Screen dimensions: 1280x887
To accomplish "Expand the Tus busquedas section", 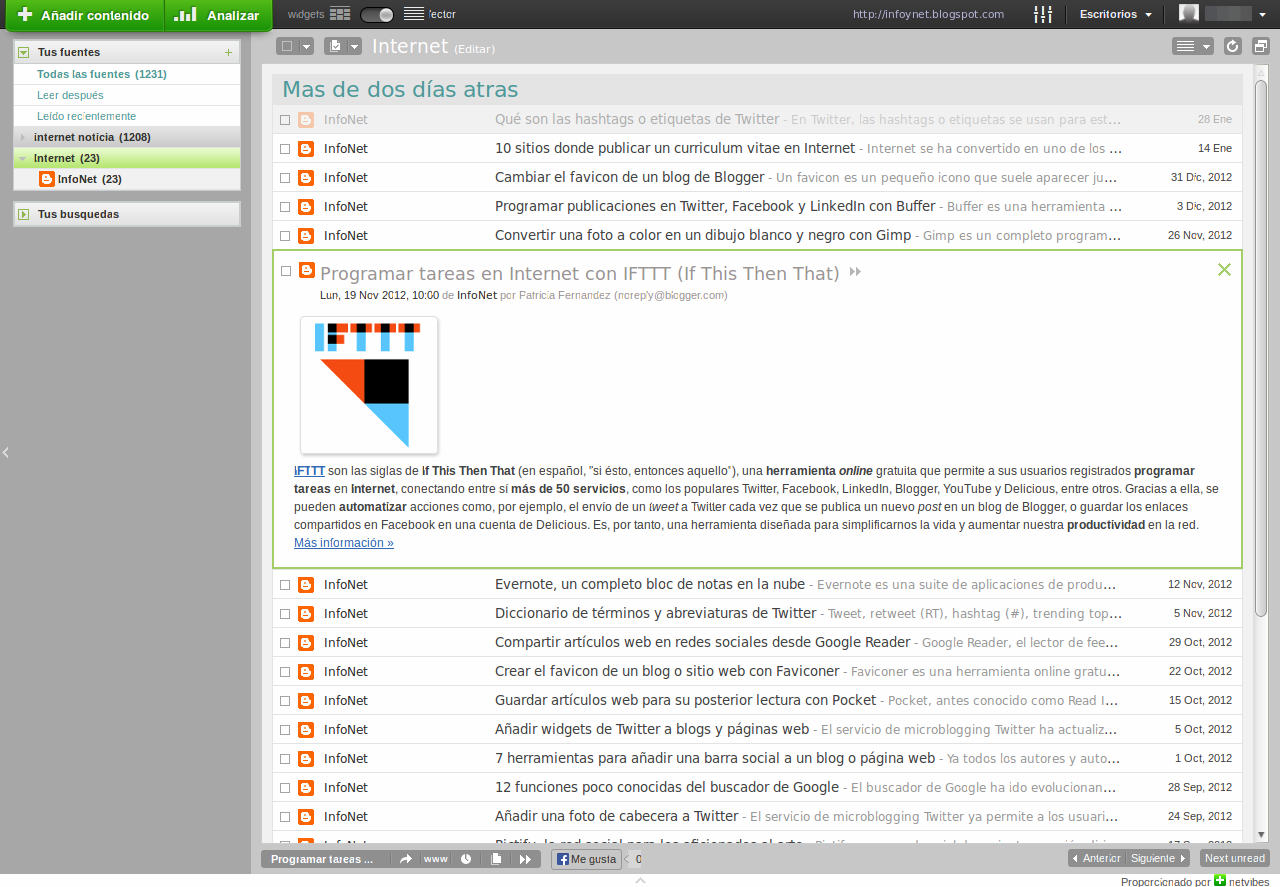I will [24, 214].
